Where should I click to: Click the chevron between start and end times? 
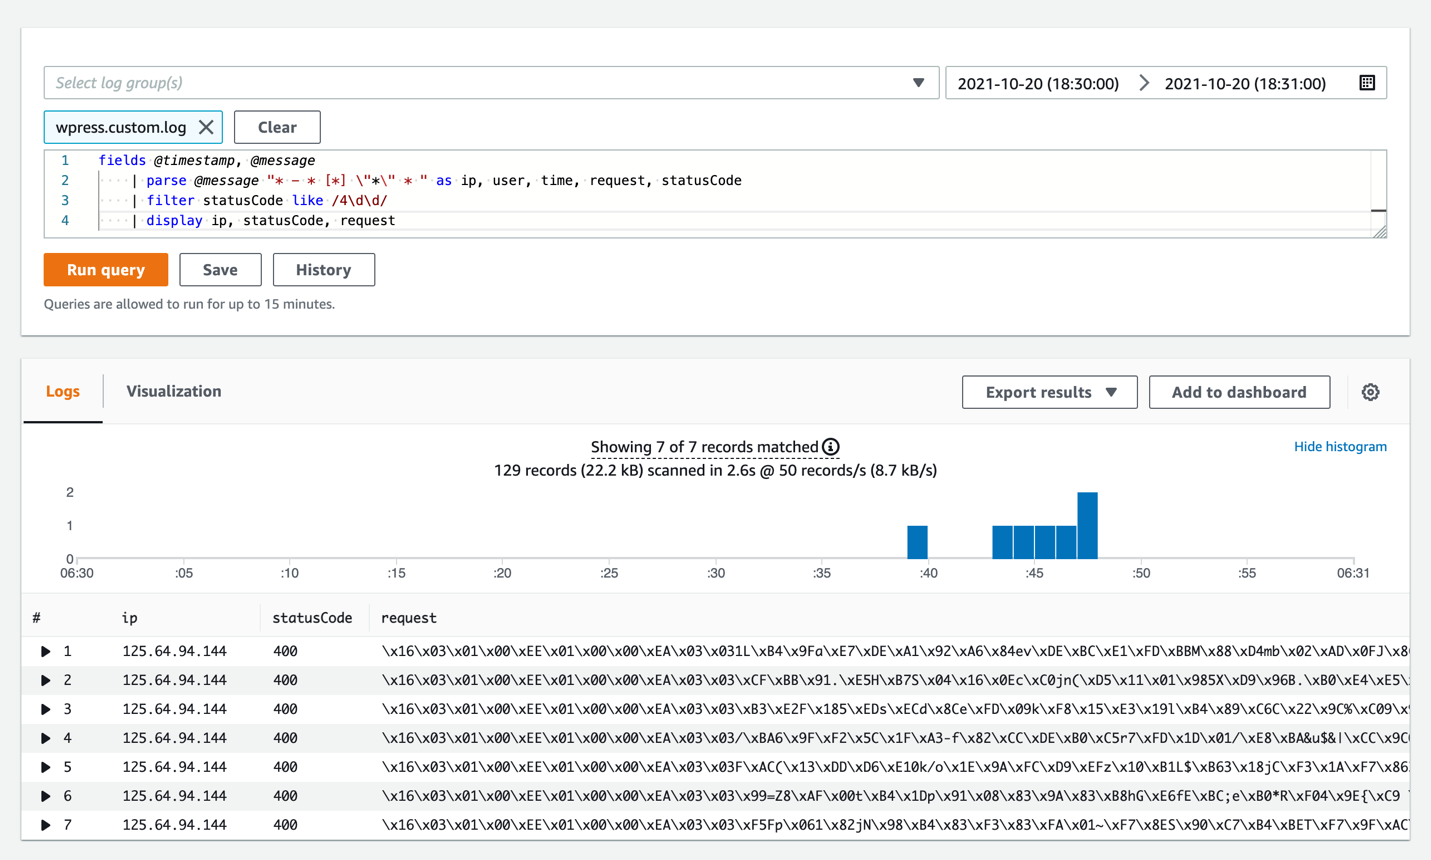pyautogui.click(x=1143, y=83)
